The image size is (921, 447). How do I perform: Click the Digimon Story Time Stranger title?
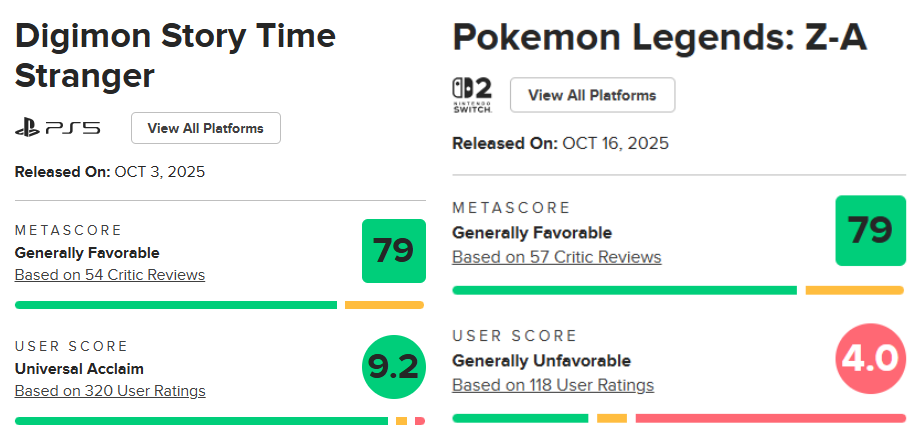(175, 56)
